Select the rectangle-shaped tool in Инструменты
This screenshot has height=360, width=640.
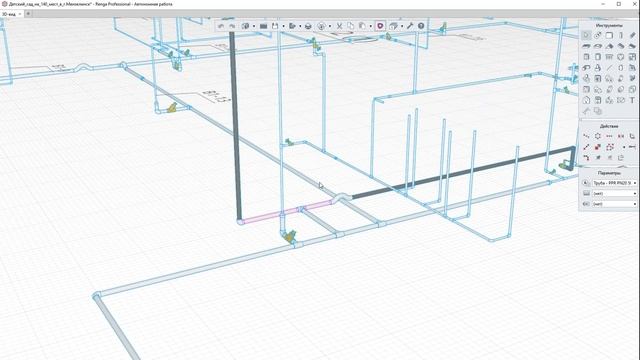tap(609, 36)
